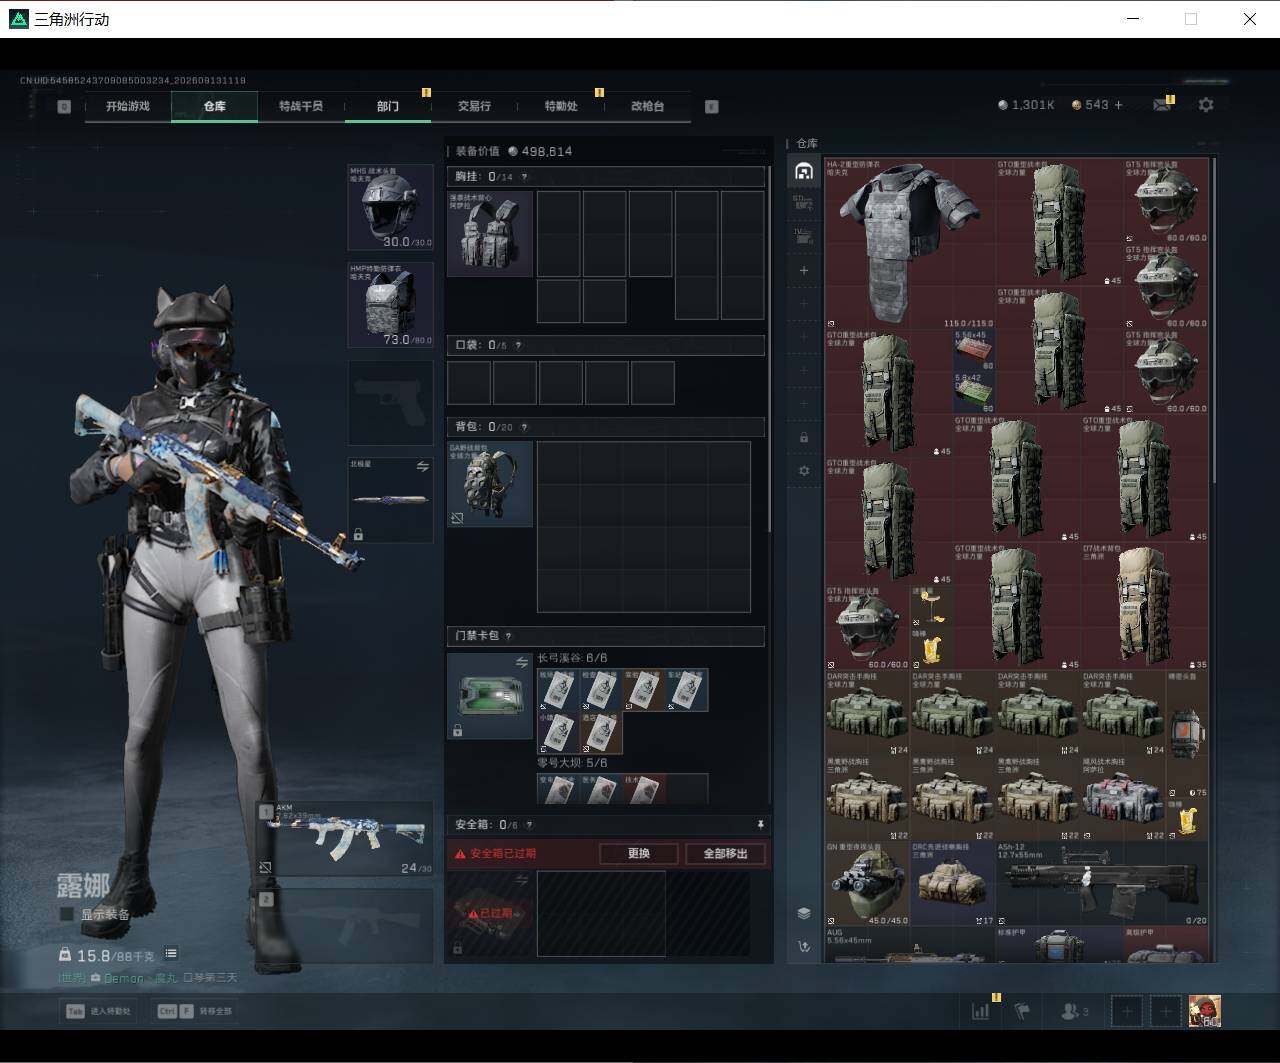The width and height of the screenshot is (1280, 1063).
Task: Click the character name 露娜
Action: click(x=83, y=885)
